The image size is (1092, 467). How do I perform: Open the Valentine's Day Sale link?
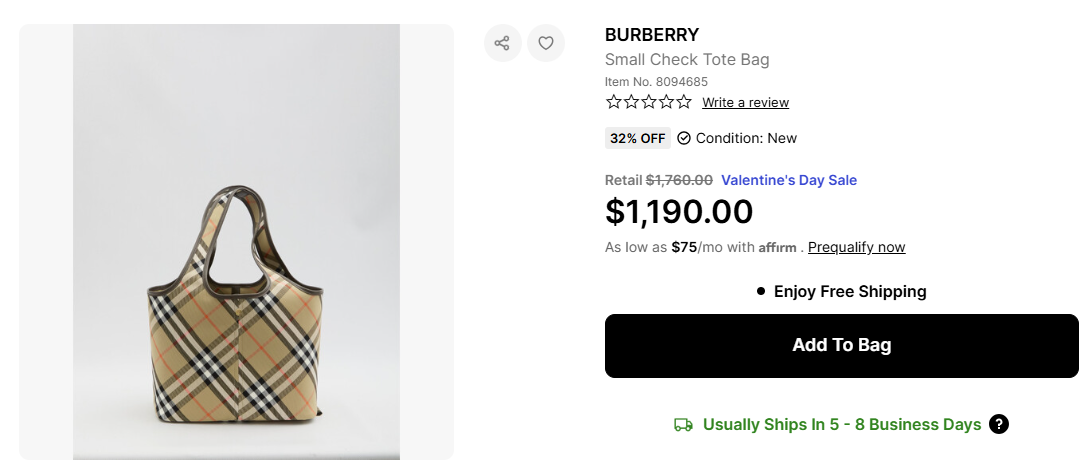789,181
